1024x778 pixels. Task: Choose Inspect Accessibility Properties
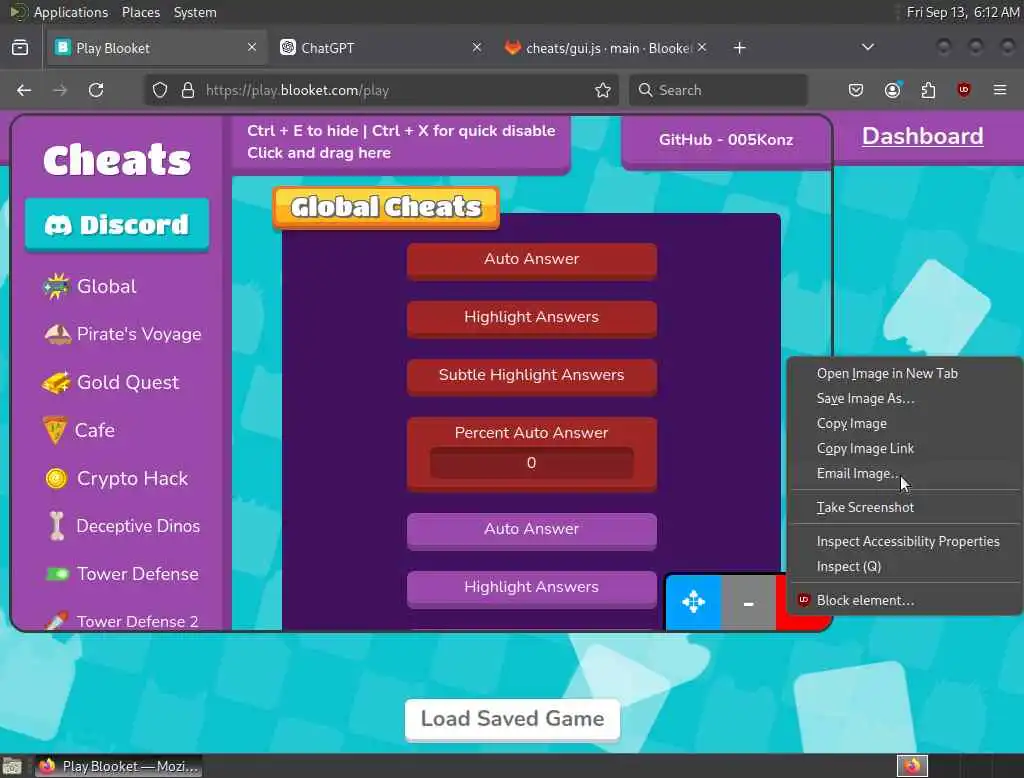coord(904,542)
